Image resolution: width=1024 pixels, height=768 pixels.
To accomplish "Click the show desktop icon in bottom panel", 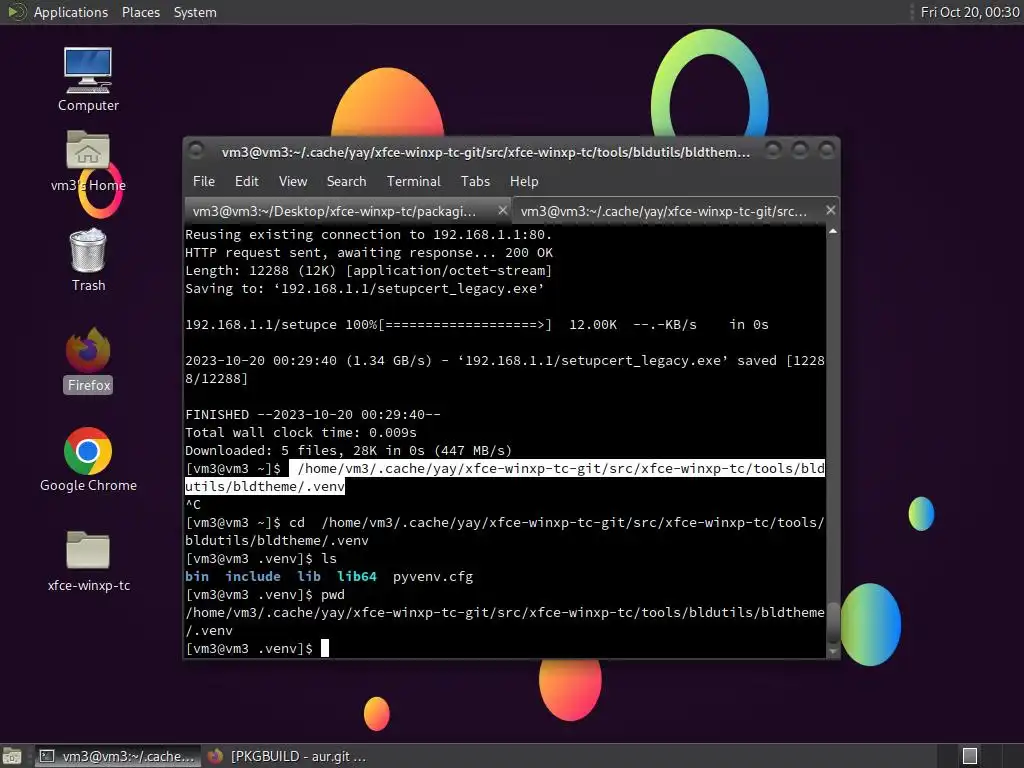I will point(12,756).
